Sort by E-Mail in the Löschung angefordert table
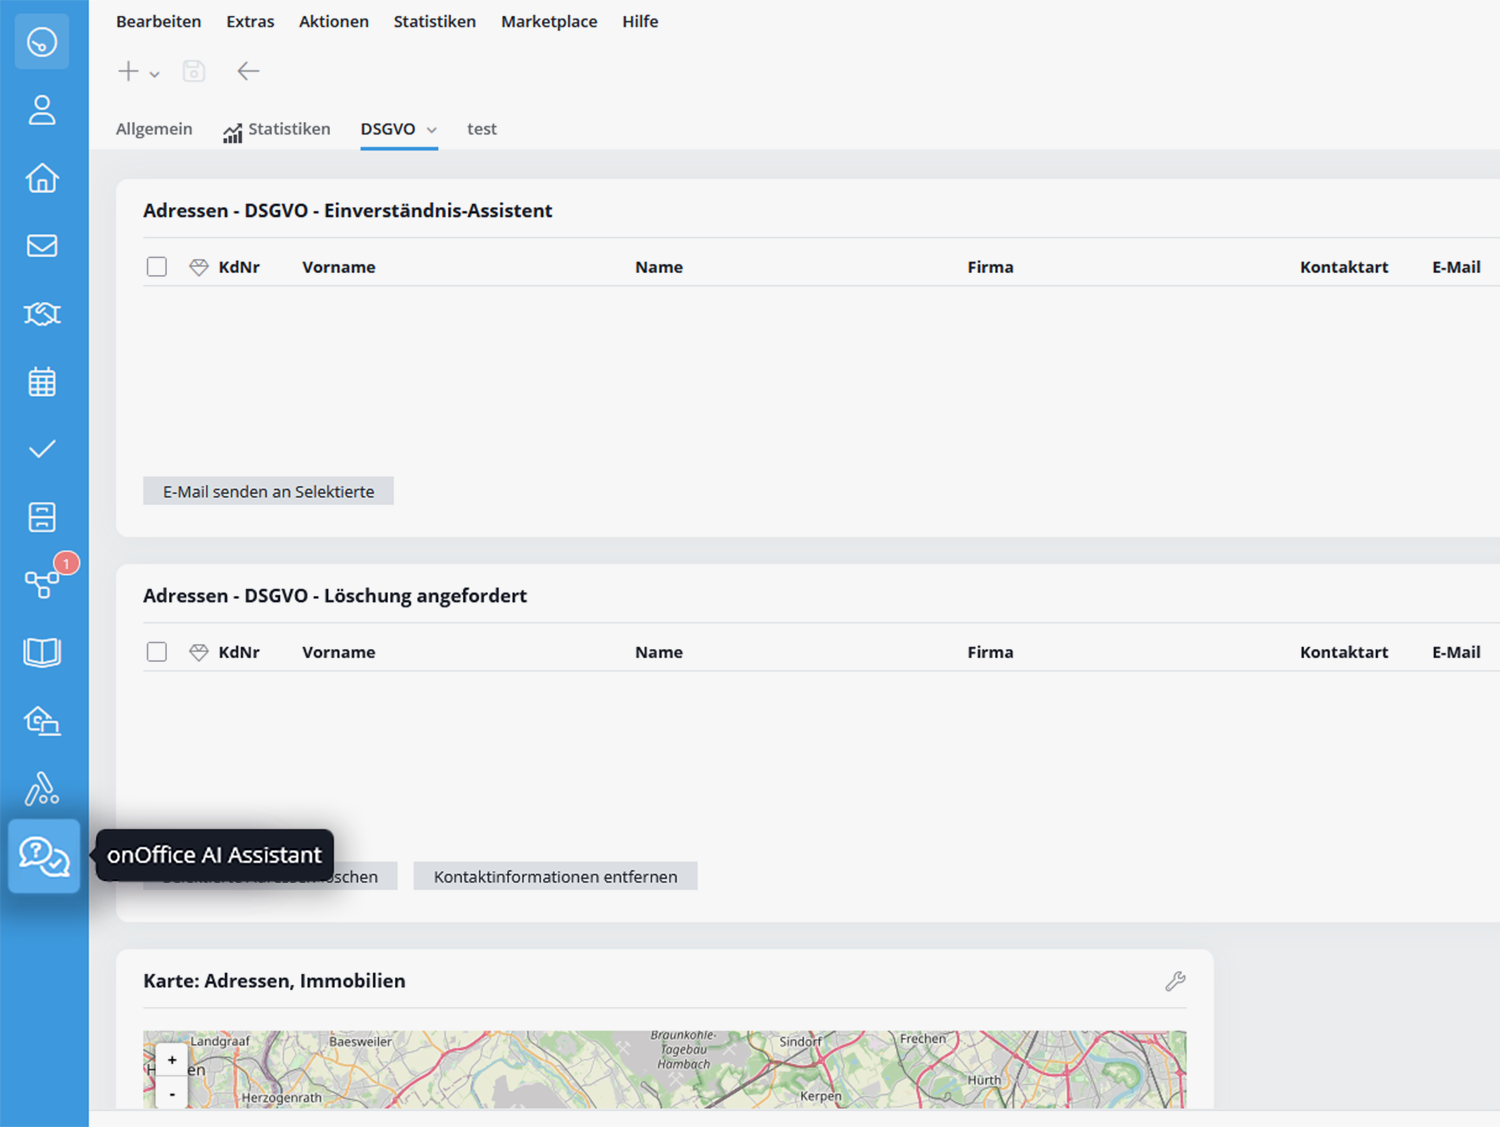This screenshot has height=1127, width=1500. click(1456, 652)
